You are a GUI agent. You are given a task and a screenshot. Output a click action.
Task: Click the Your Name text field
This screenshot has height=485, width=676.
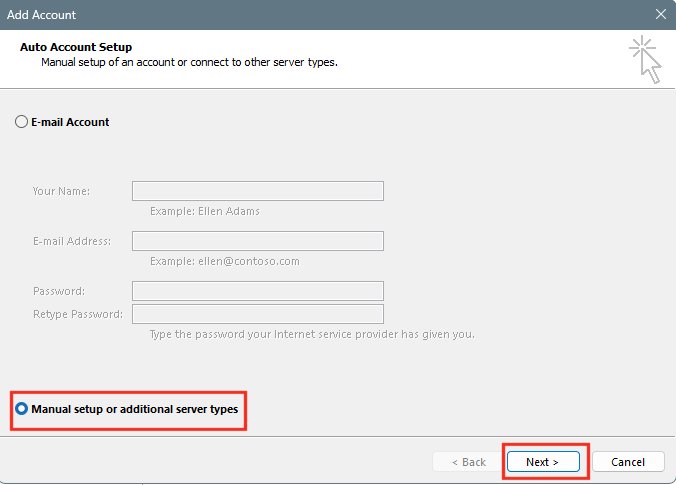coord(258,191)
